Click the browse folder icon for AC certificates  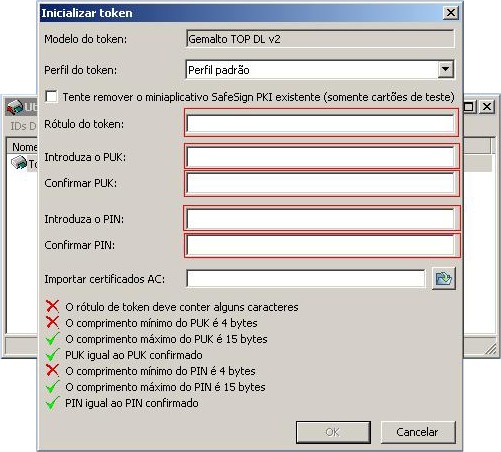(x=443, y=278)
